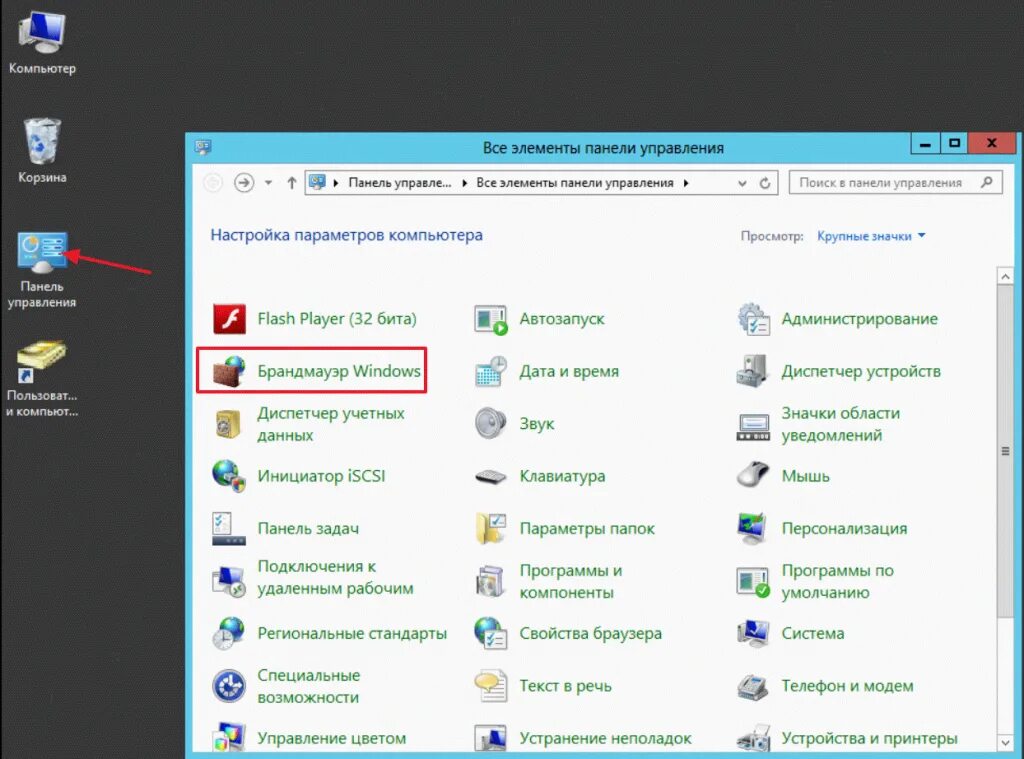
Task: Open the Устранение неполадок link
Action: coord(605,738)
